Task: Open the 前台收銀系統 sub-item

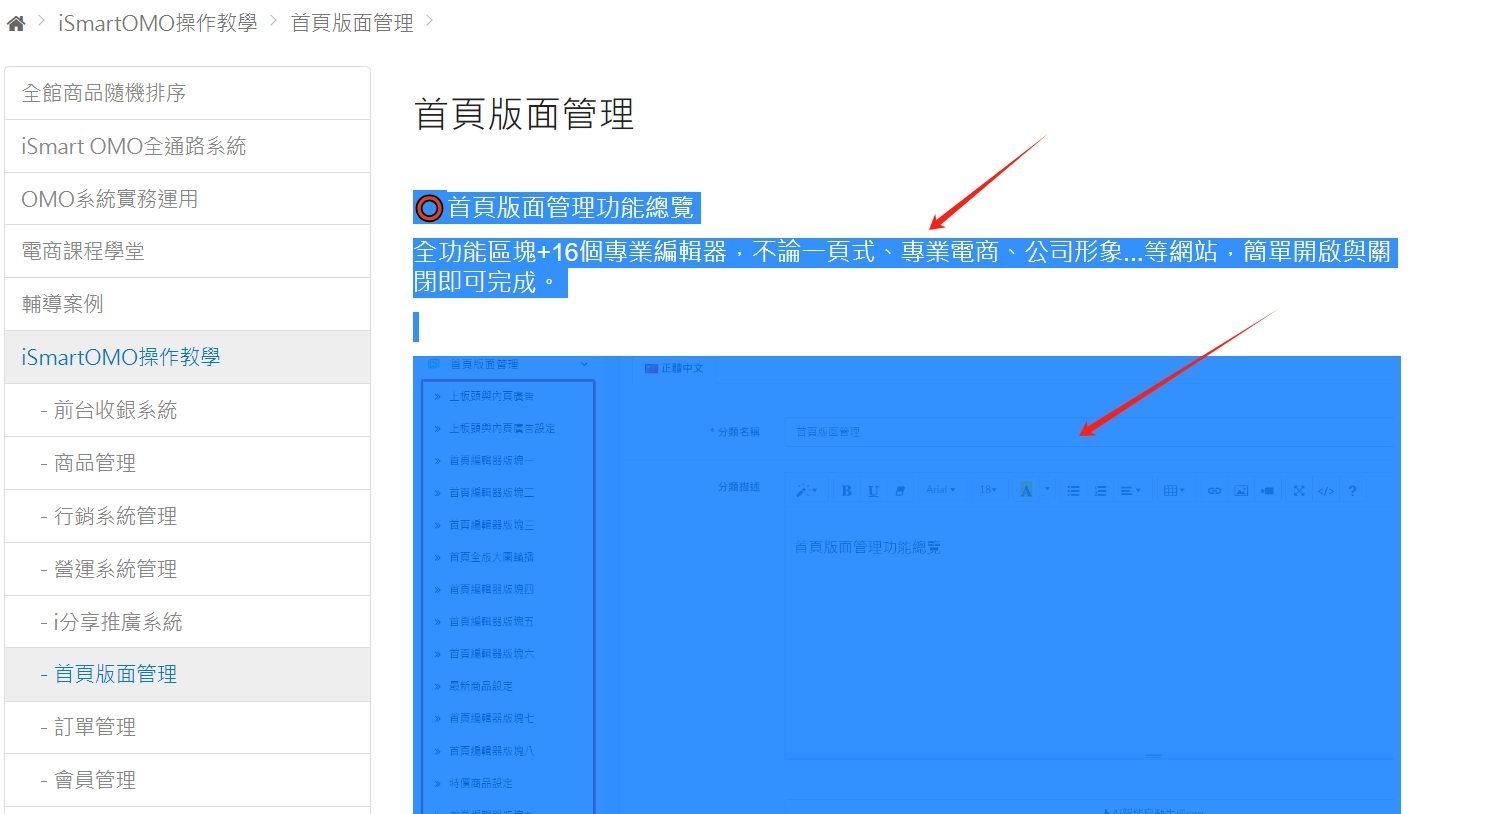Action: click(187, 410)
